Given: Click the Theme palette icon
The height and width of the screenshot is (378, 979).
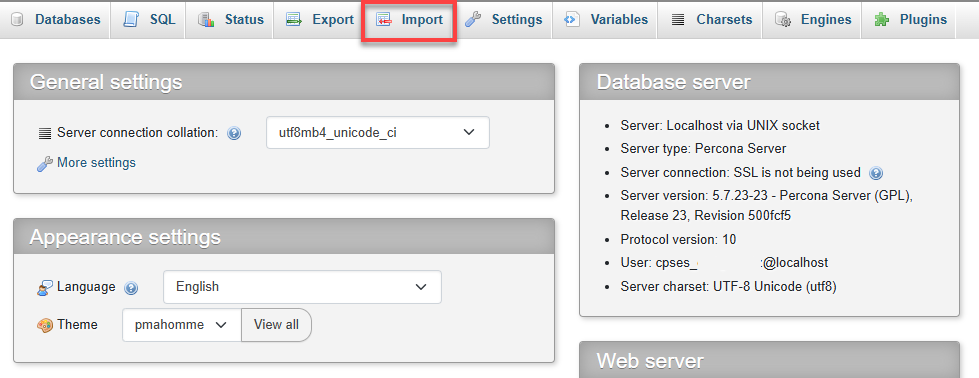Looking at the screenshot, I should click(x=45, y=326).
